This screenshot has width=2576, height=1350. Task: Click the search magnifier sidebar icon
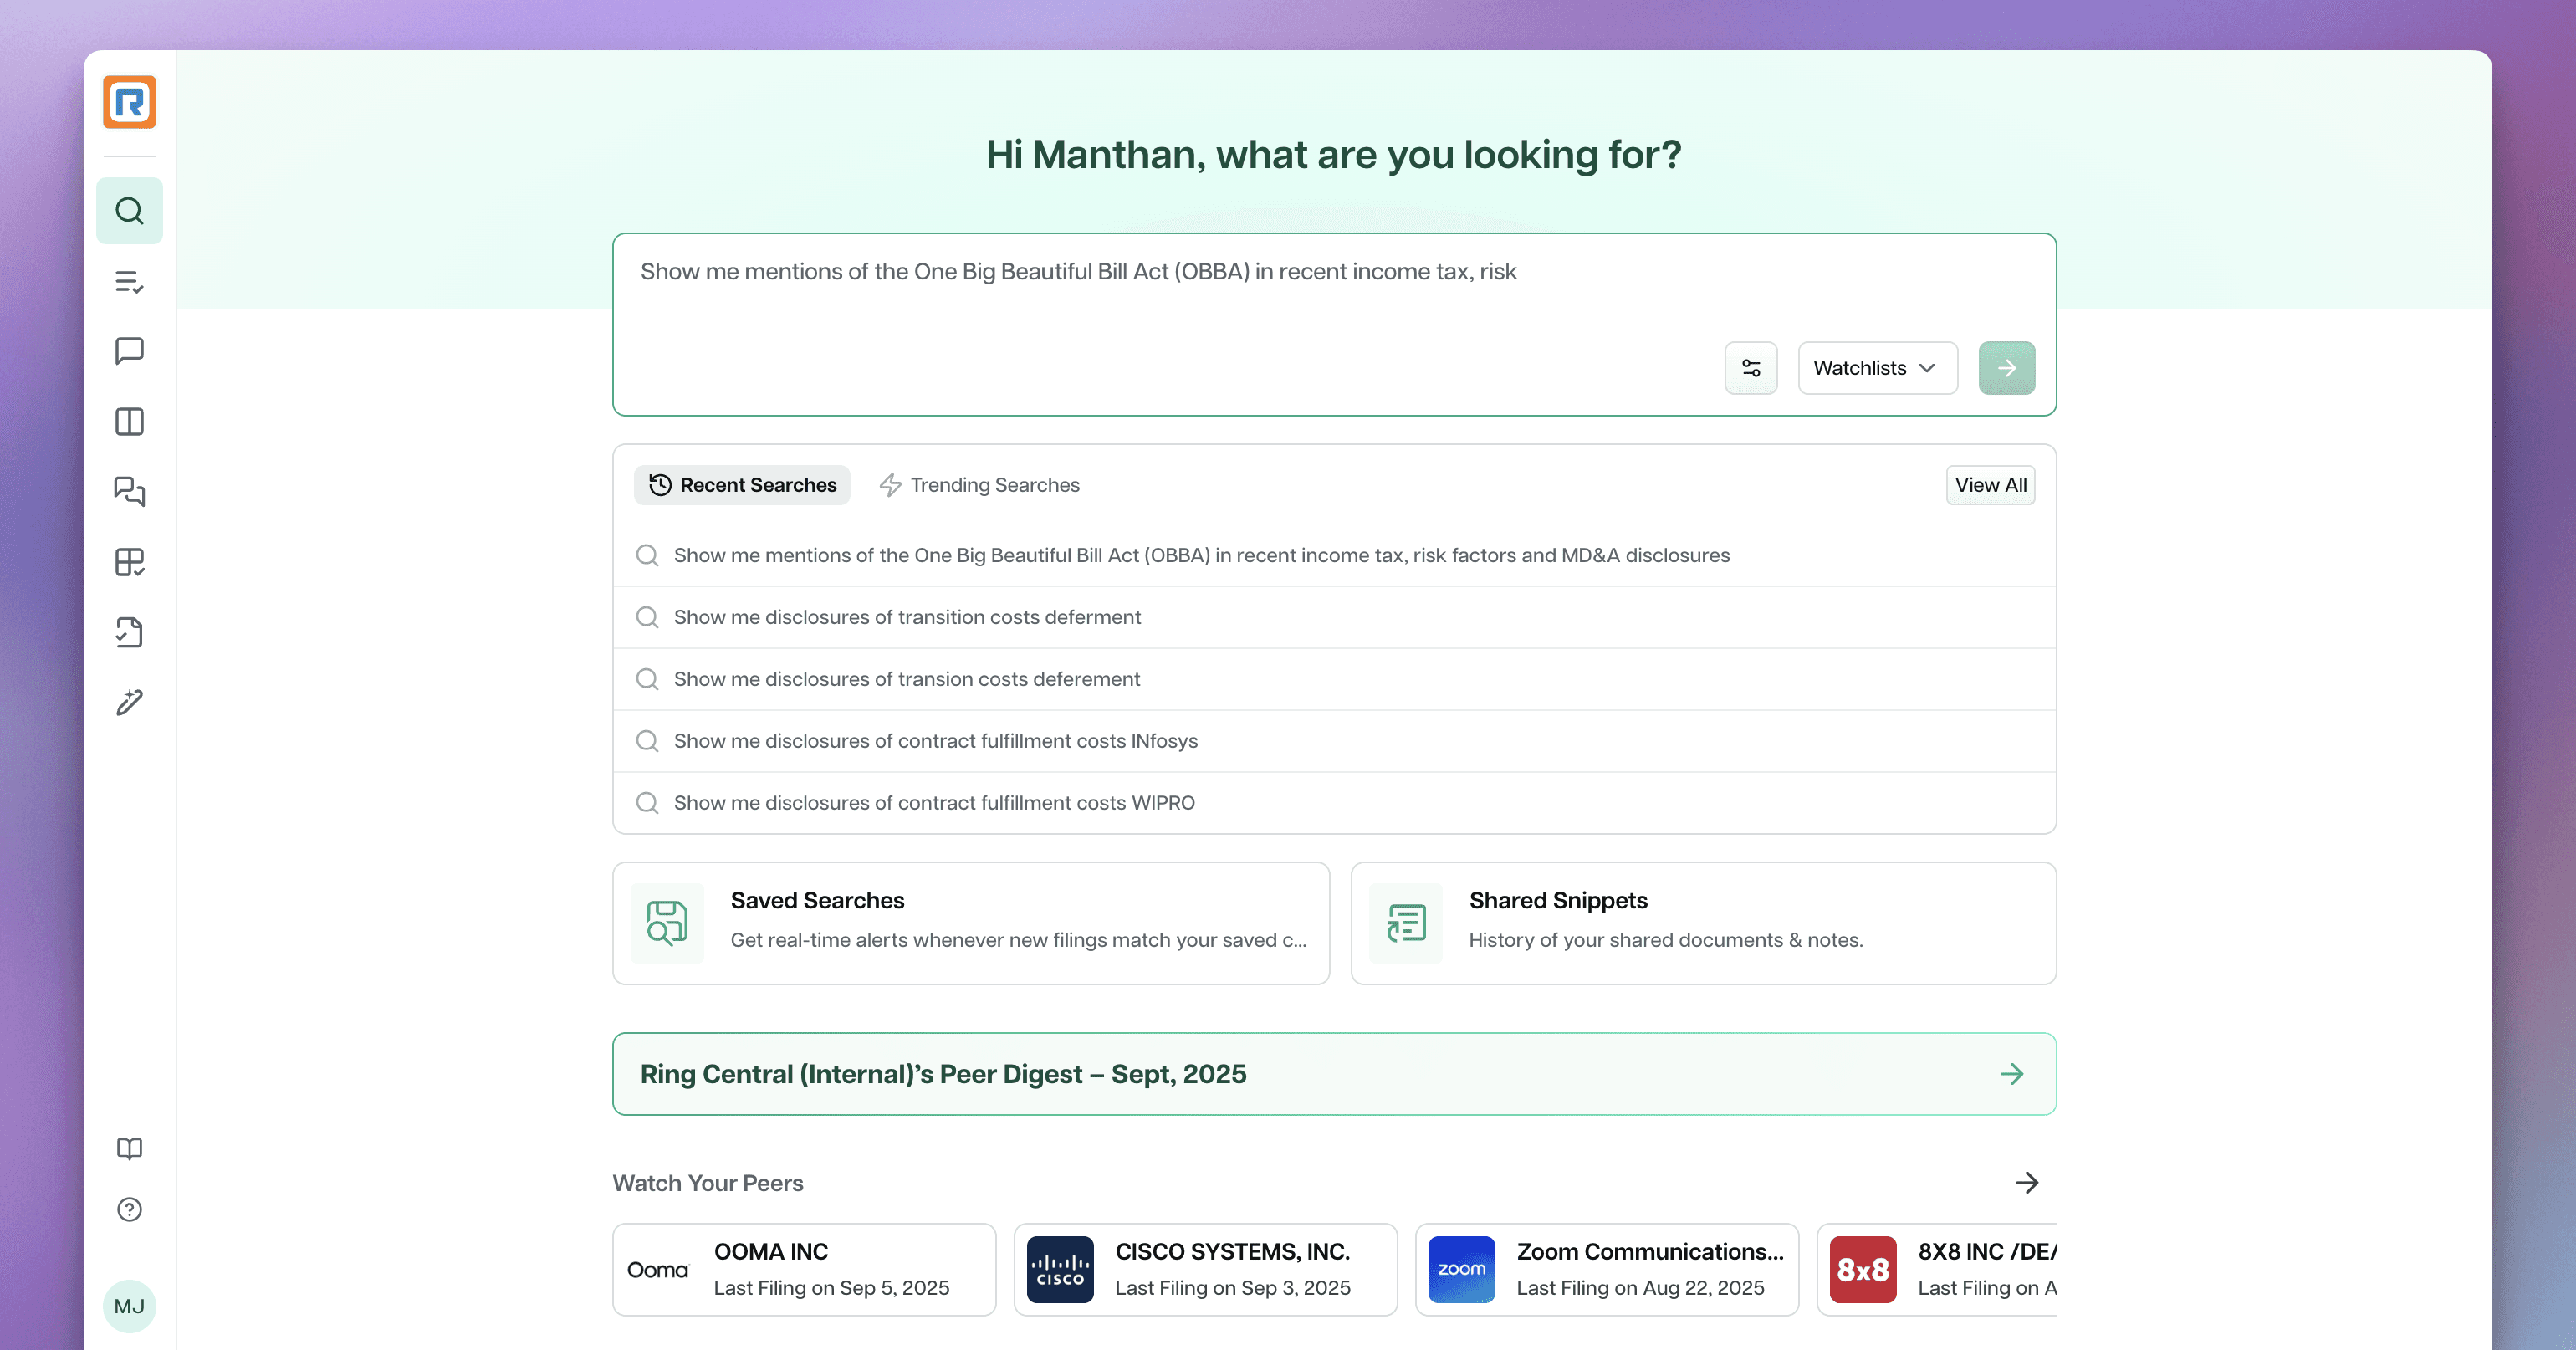pos(129,211)
